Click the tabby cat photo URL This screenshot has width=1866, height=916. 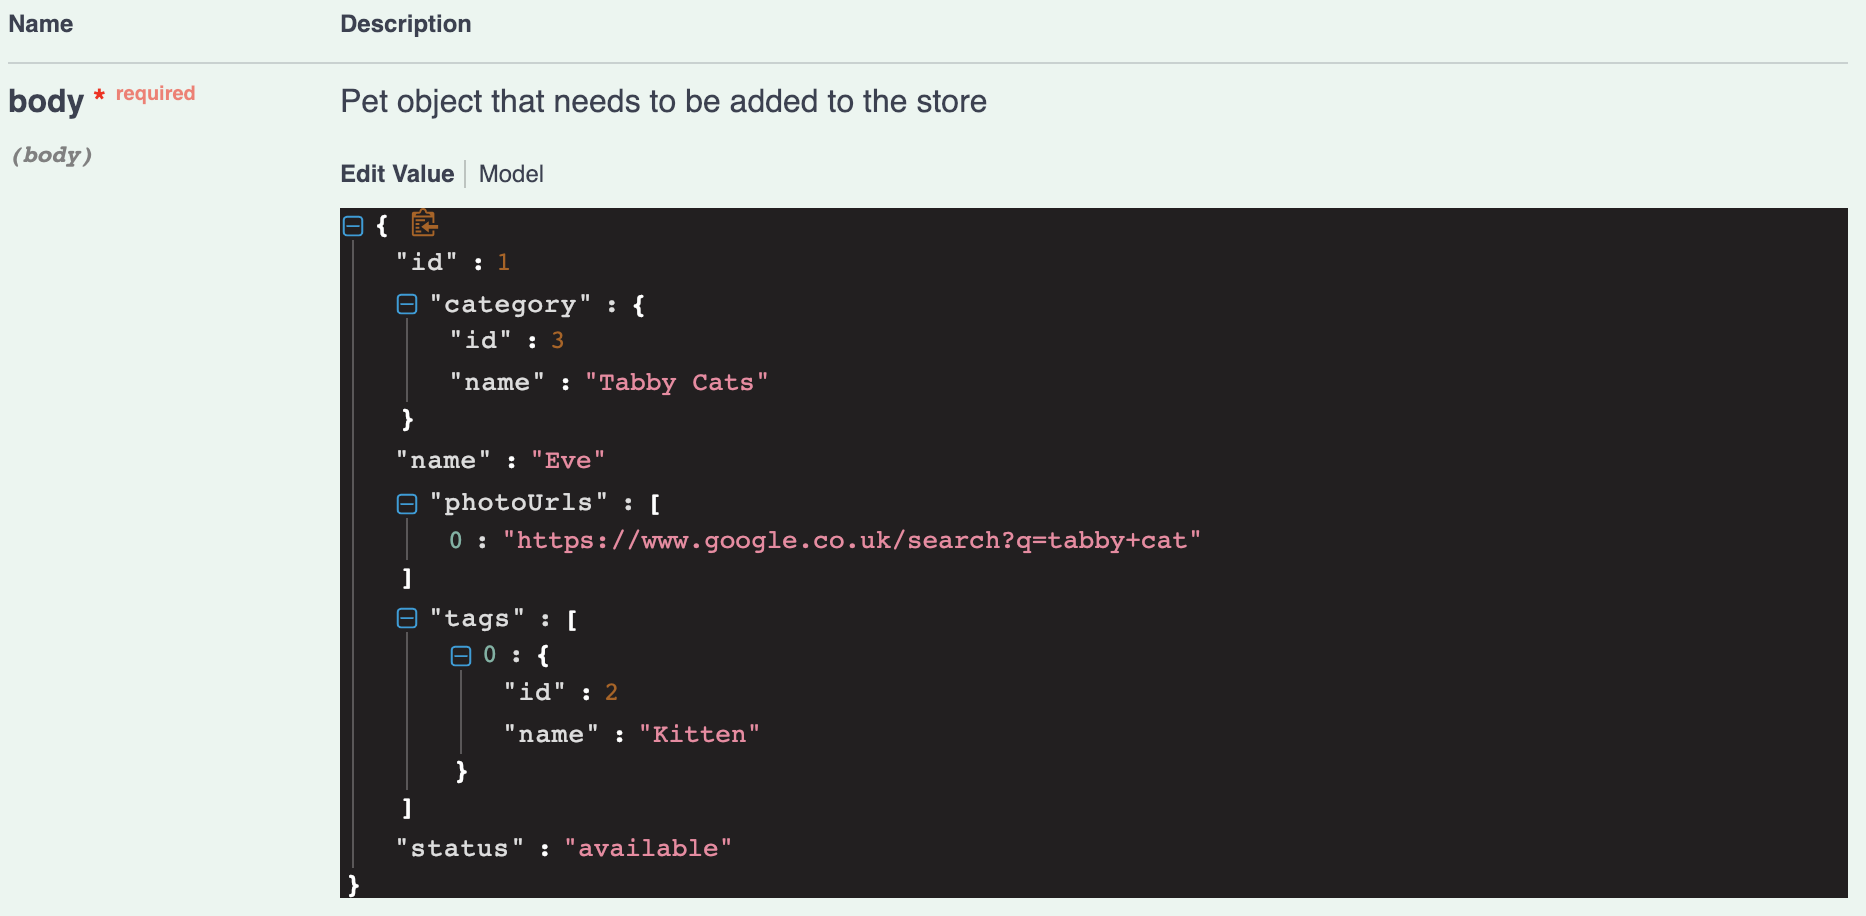852,540
